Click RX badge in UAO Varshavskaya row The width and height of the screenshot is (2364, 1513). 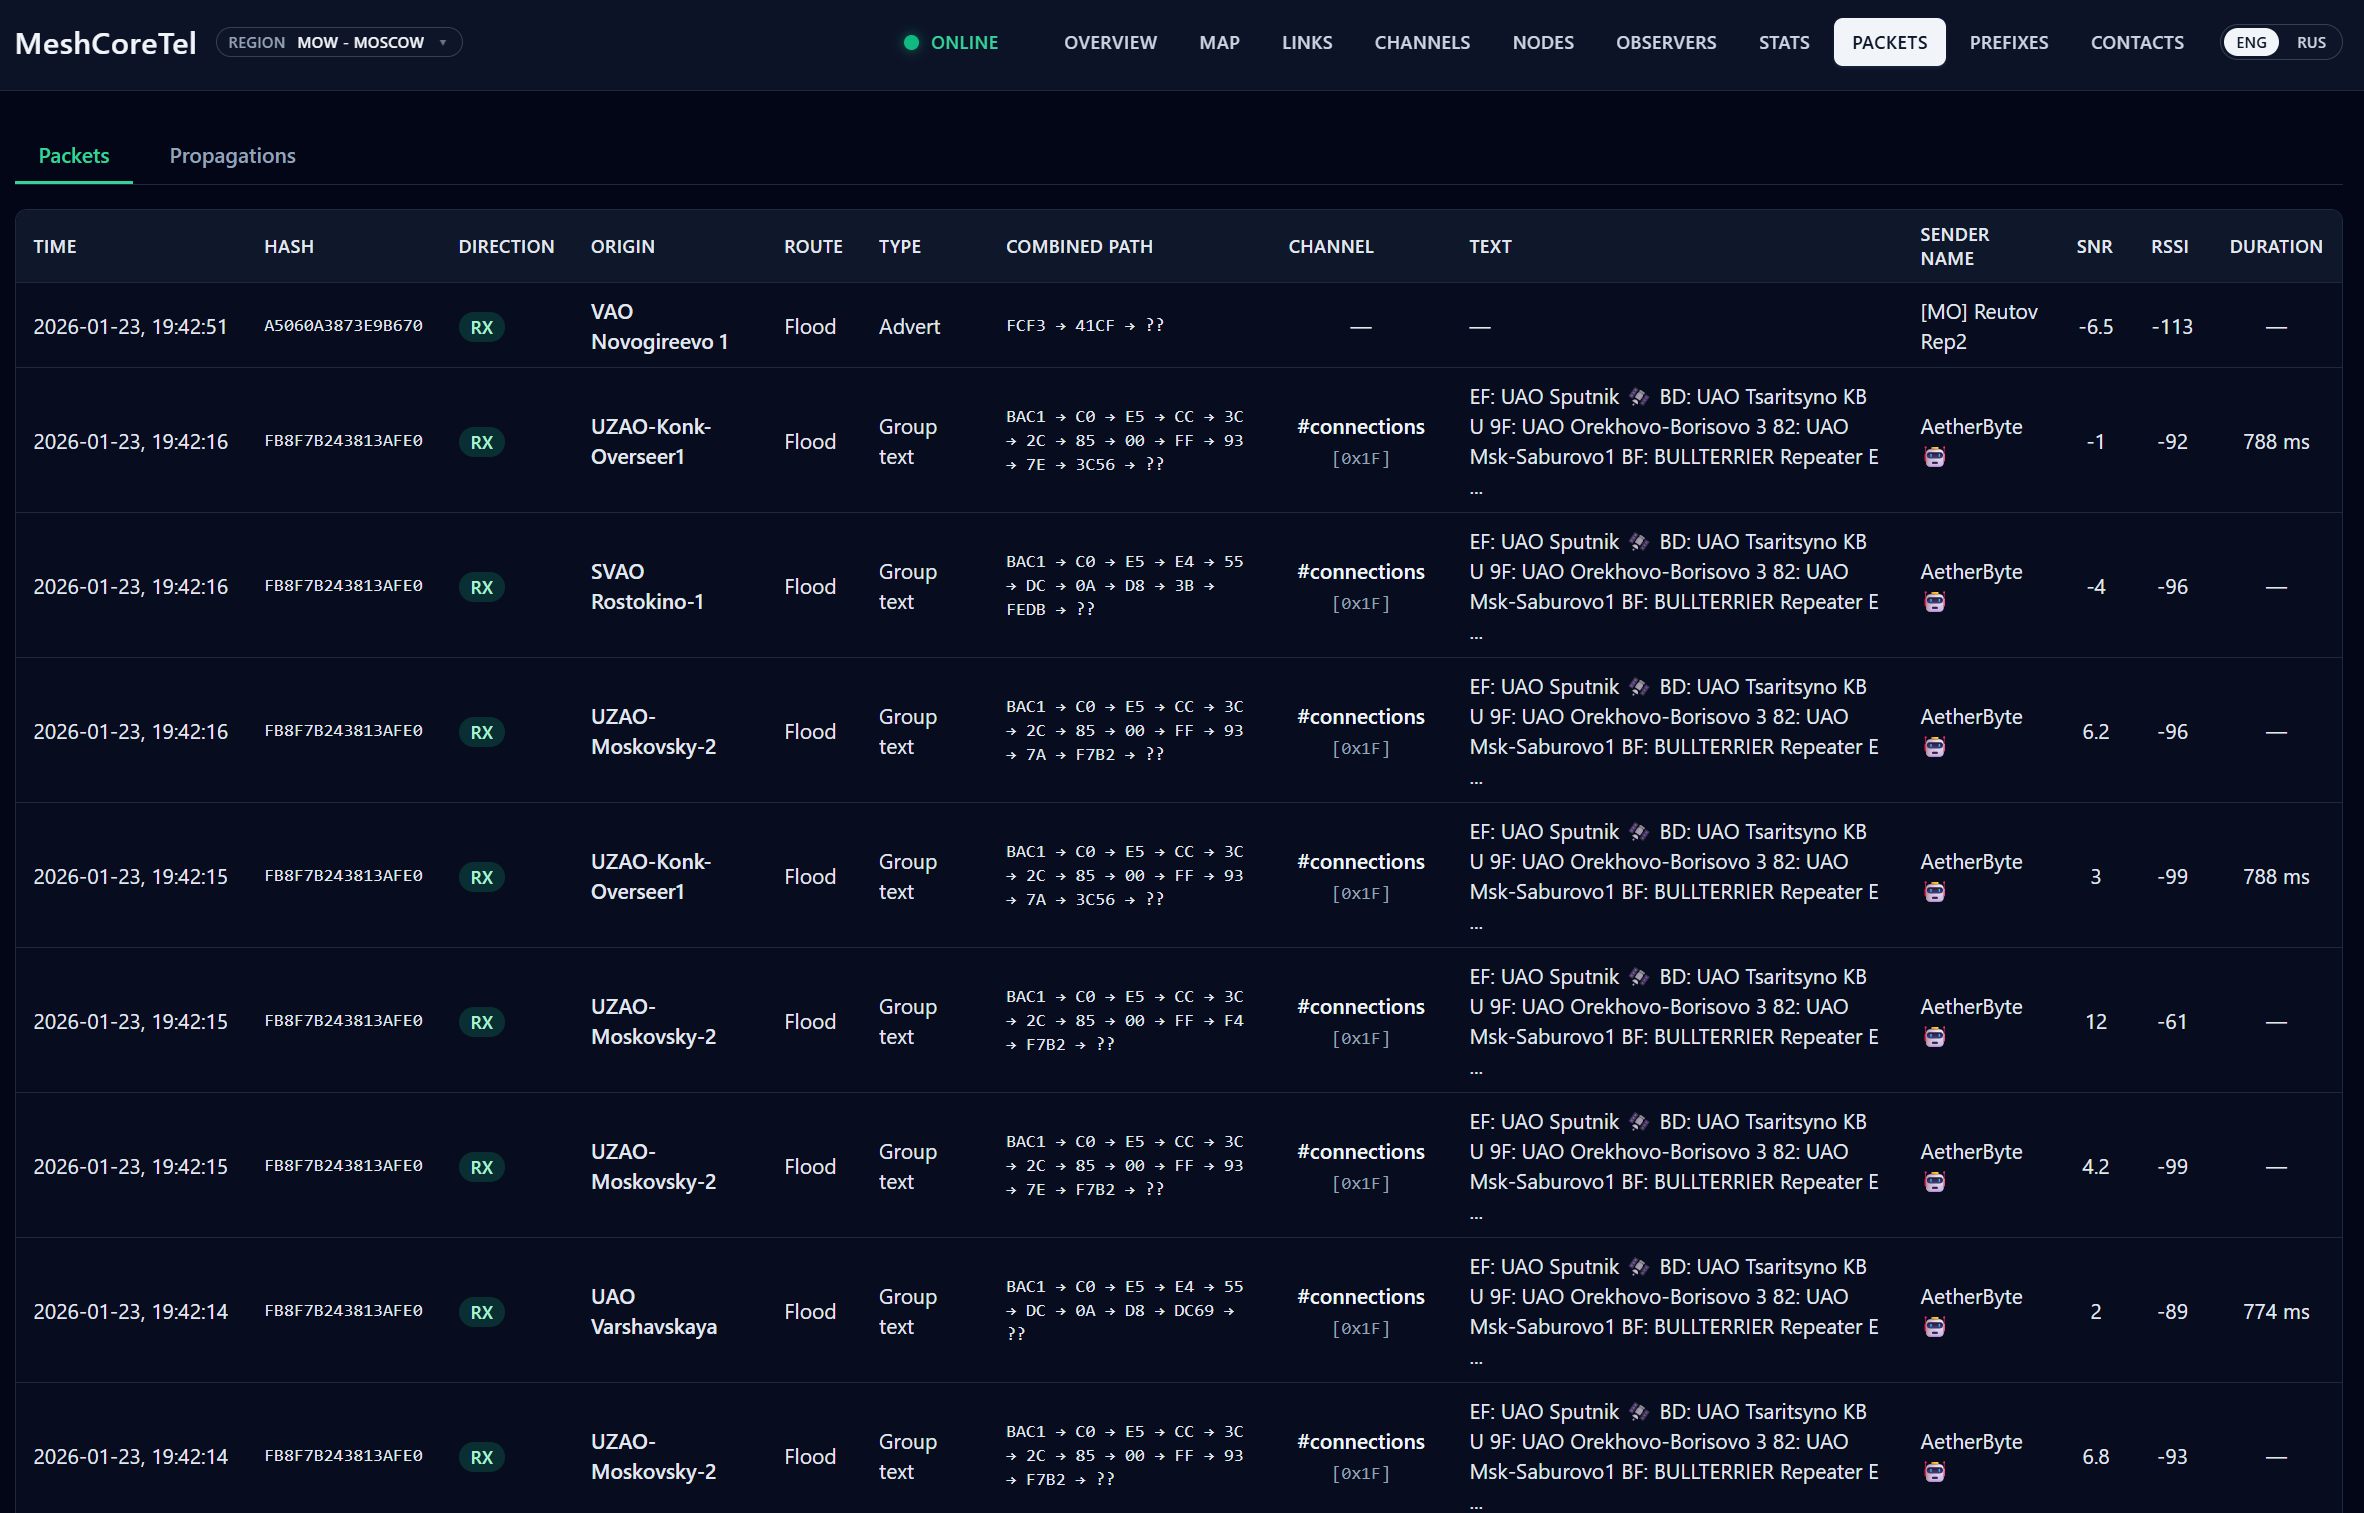pyautogui.click(x=481, y=1312)
